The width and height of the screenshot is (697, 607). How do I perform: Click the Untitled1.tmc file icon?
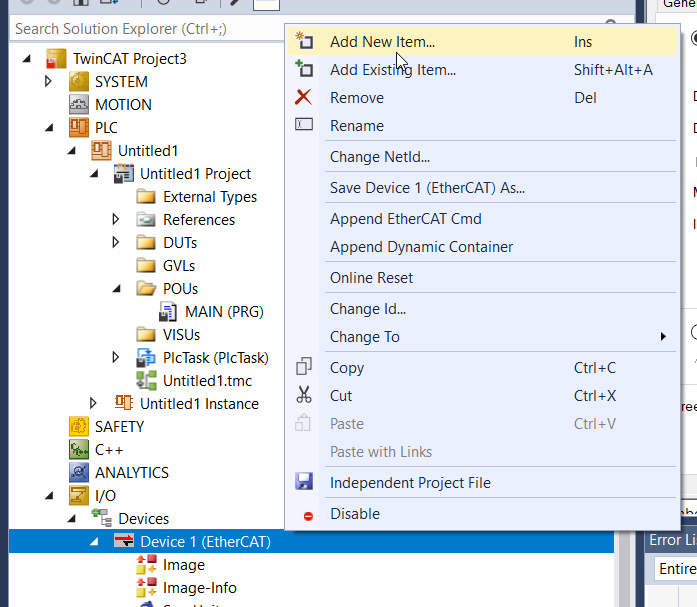click(x=146, y=381)
